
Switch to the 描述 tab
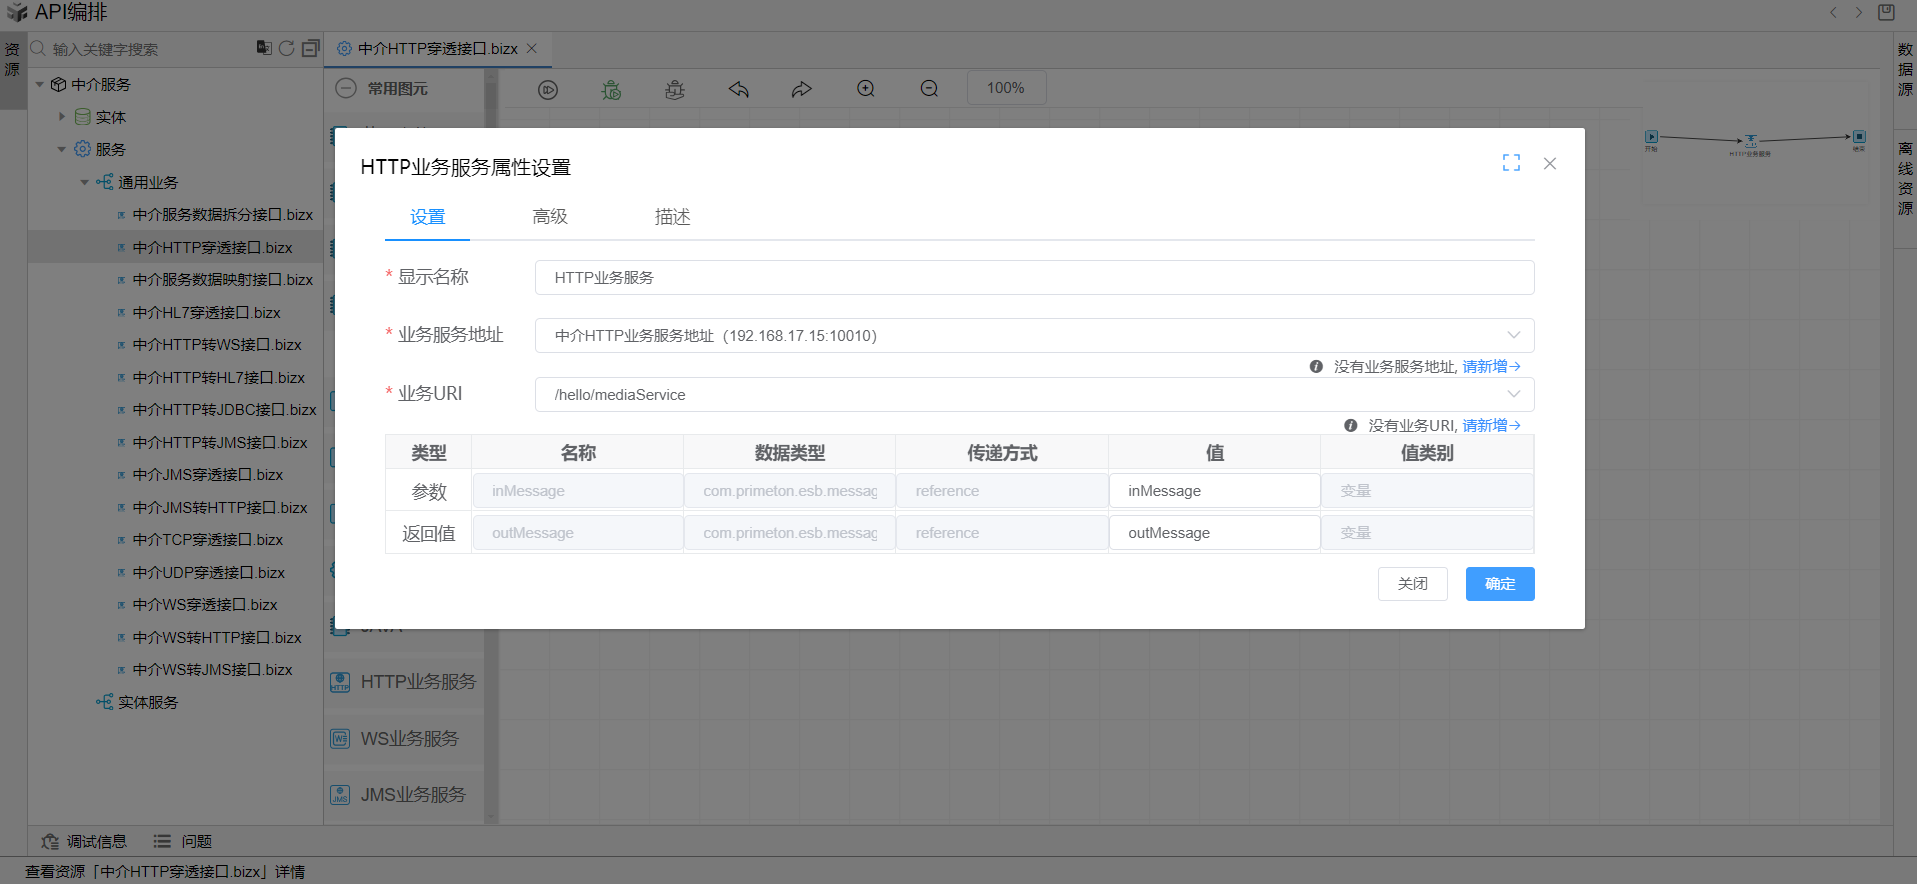(672, 217)
